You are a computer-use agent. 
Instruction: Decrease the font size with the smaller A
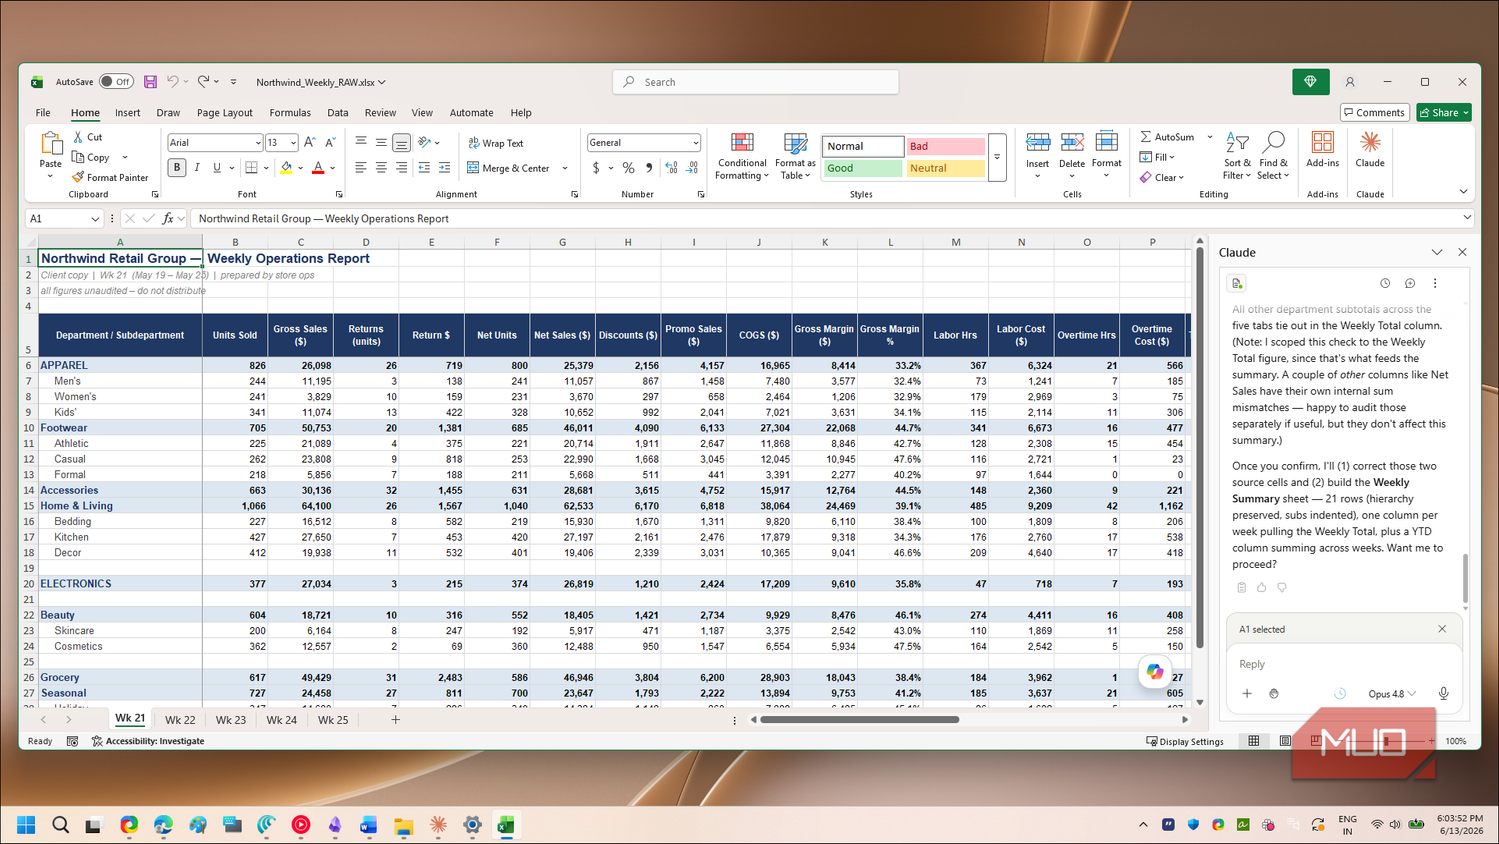click(x=330, y=143)
